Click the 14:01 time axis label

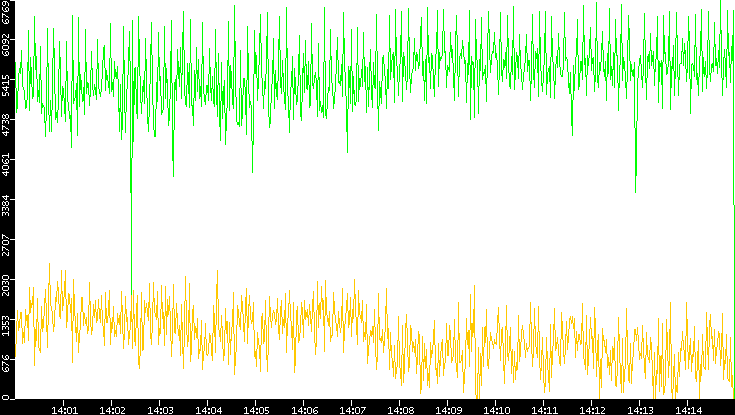[64, 410]
